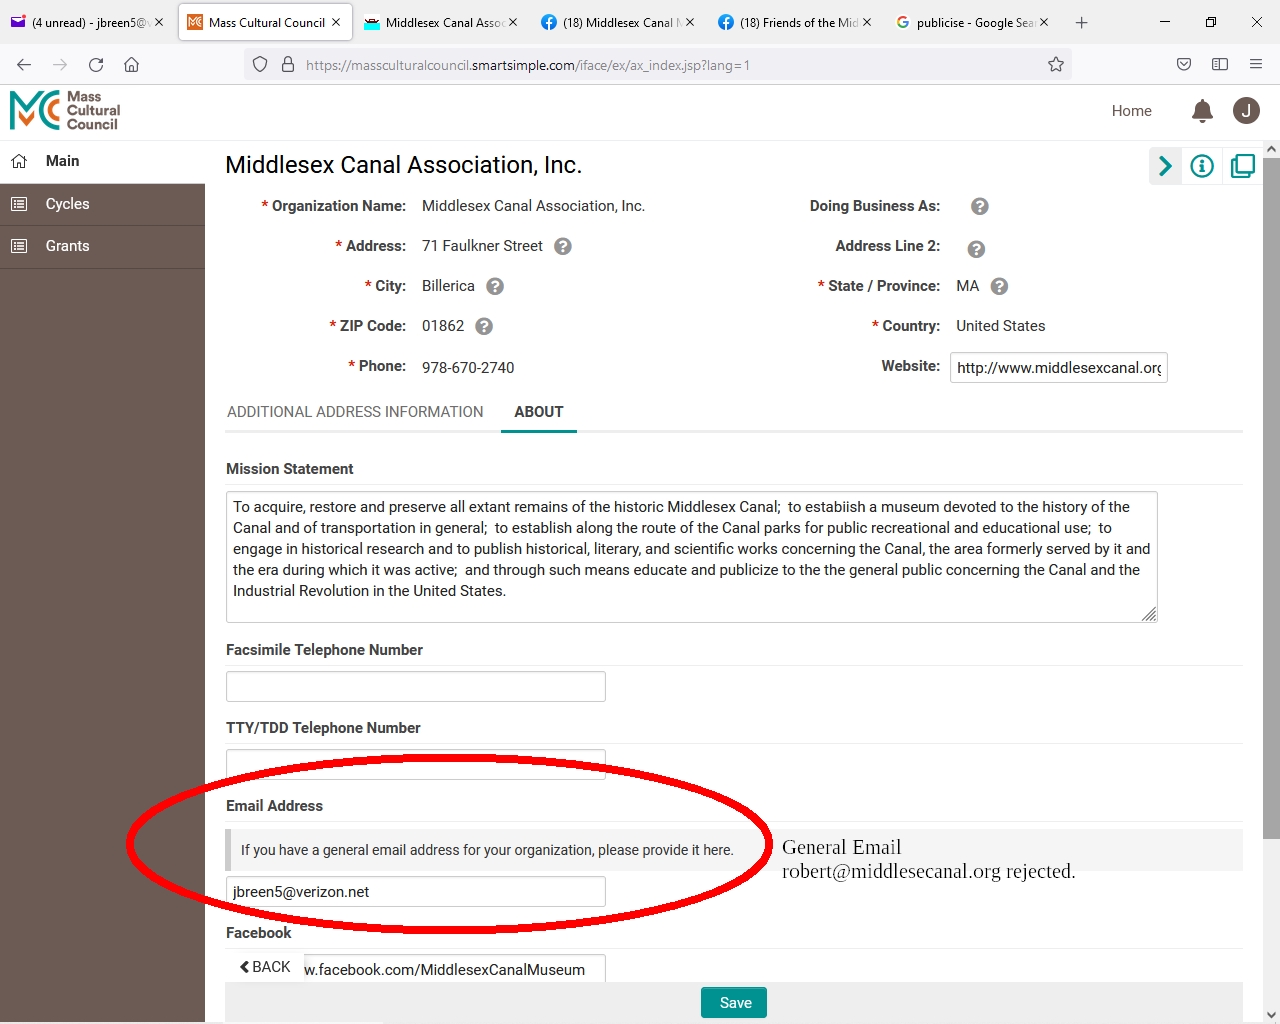Click into the Website field
The height and width of the screenshot is (1024, 1280).
1059,368
